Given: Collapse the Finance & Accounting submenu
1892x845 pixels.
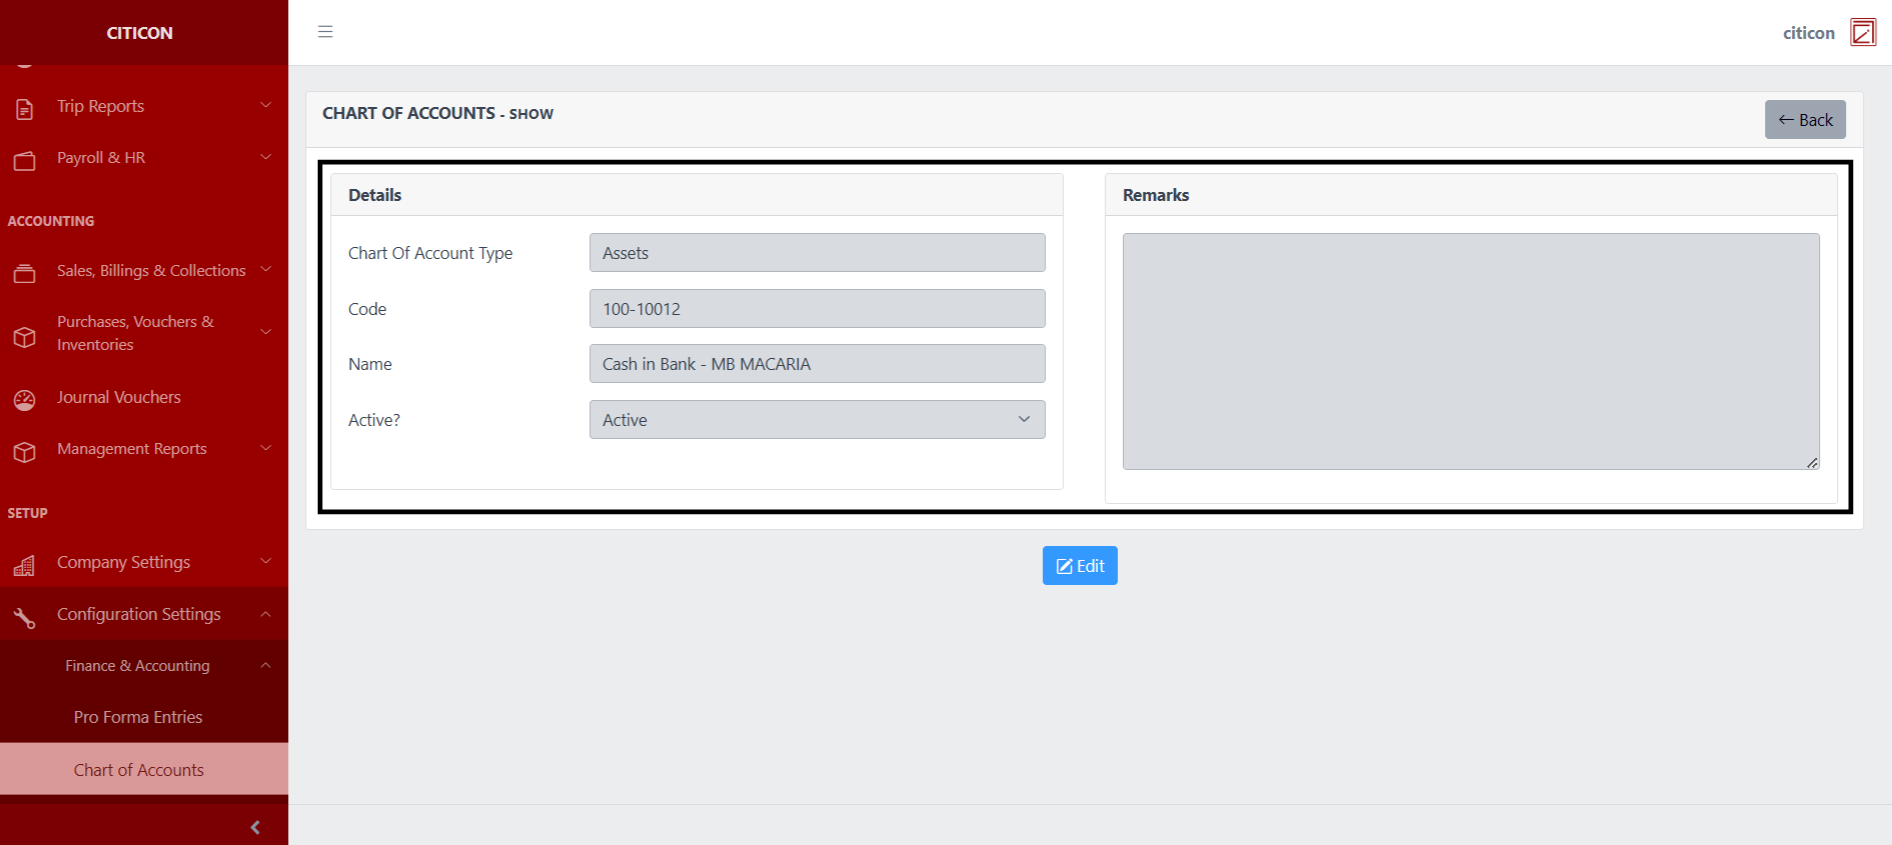Looking at the screenshot, I should pyautogui.click(x=138, y=666).
